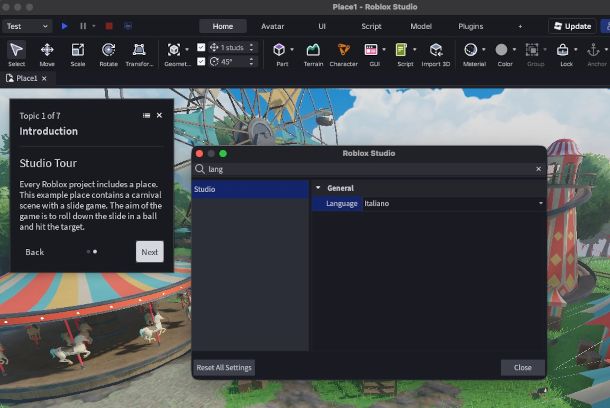This screenshot has height=408, width=610.
Task: Toggle the rotation snapping 45° checkbox
Action: pos(201,61)
